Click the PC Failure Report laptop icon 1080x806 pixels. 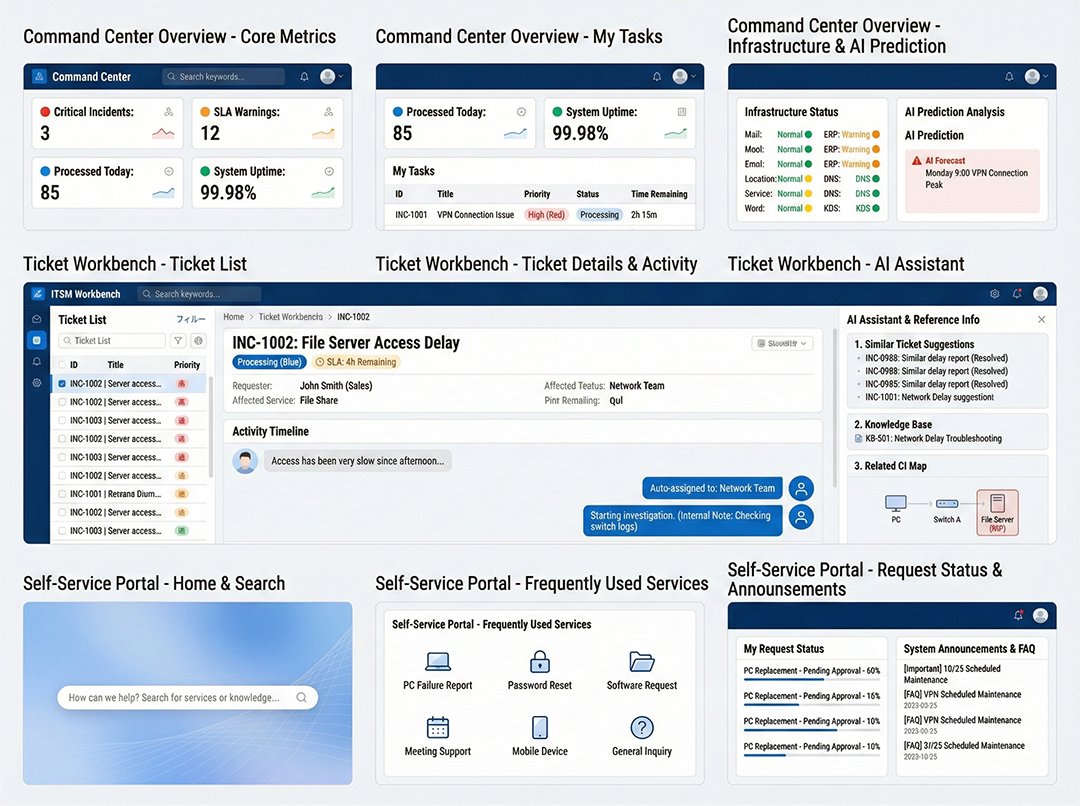pos(438,661)
